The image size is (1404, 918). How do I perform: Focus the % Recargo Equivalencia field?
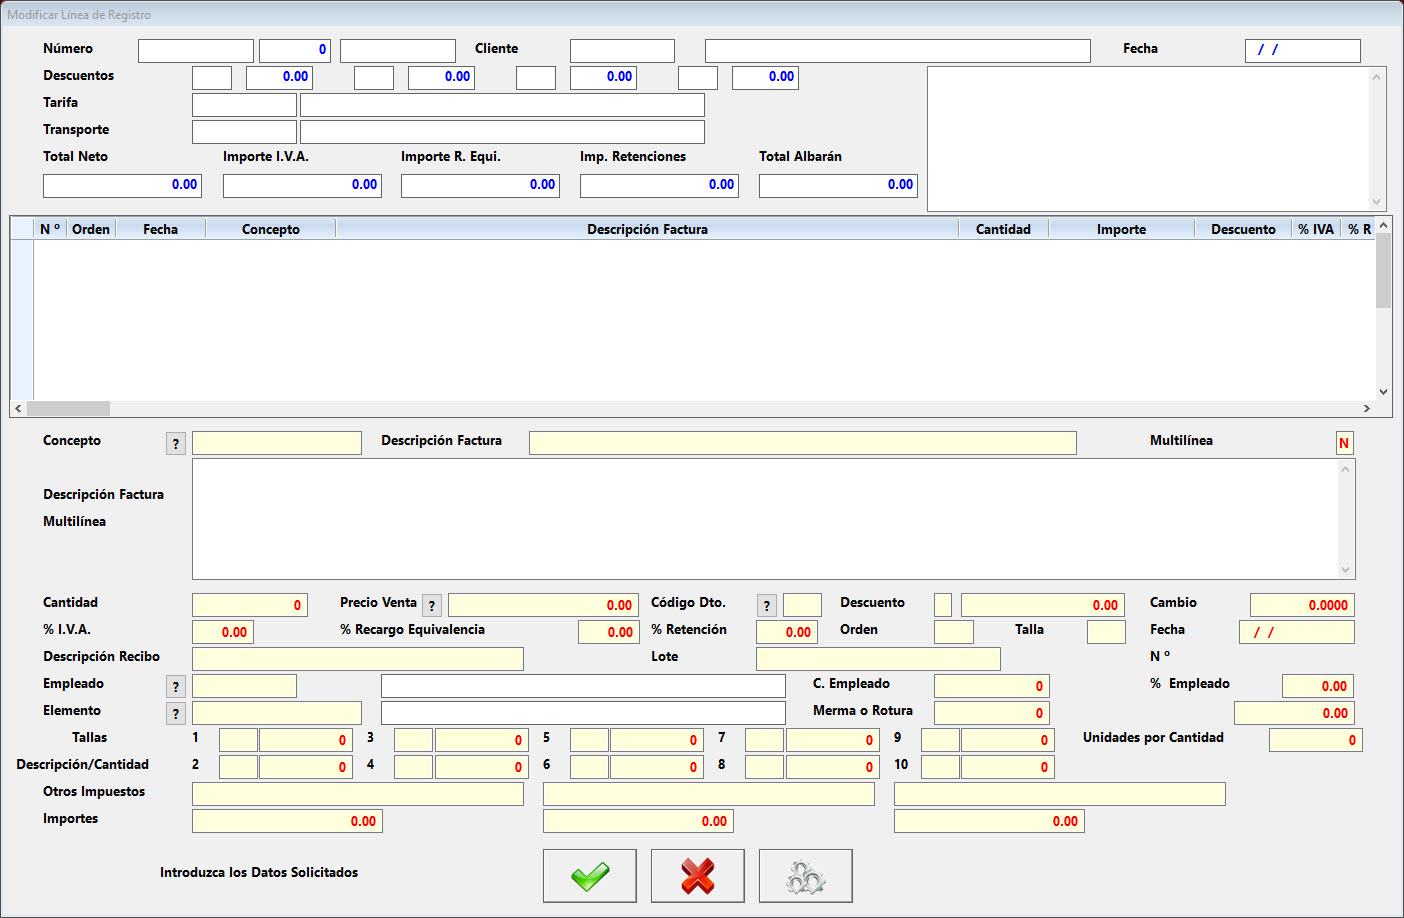[609, 632]
